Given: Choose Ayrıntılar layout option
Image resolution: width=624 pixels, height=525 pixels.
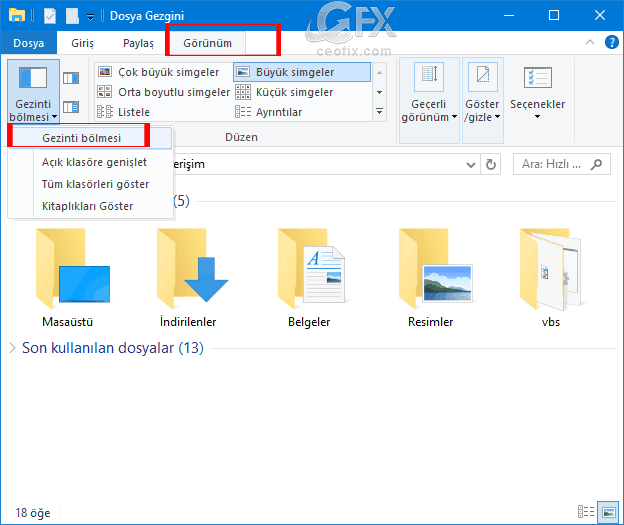Looking at the screenshot, I should coord(269,112).
